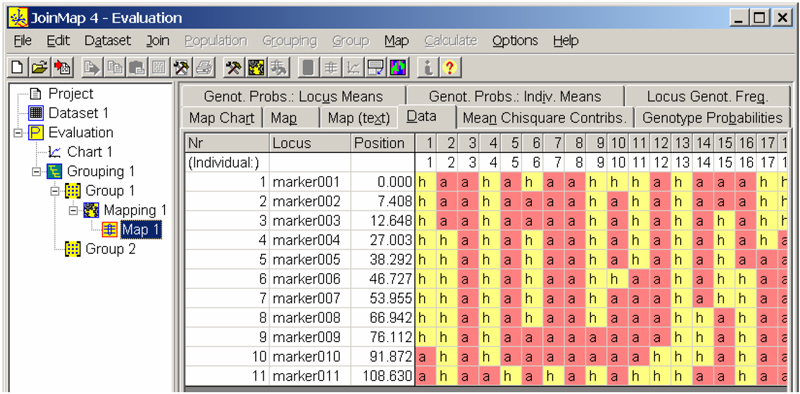Select Group 2 in the tree
Screen dimensions: 800x394
(x=110, y=249)
